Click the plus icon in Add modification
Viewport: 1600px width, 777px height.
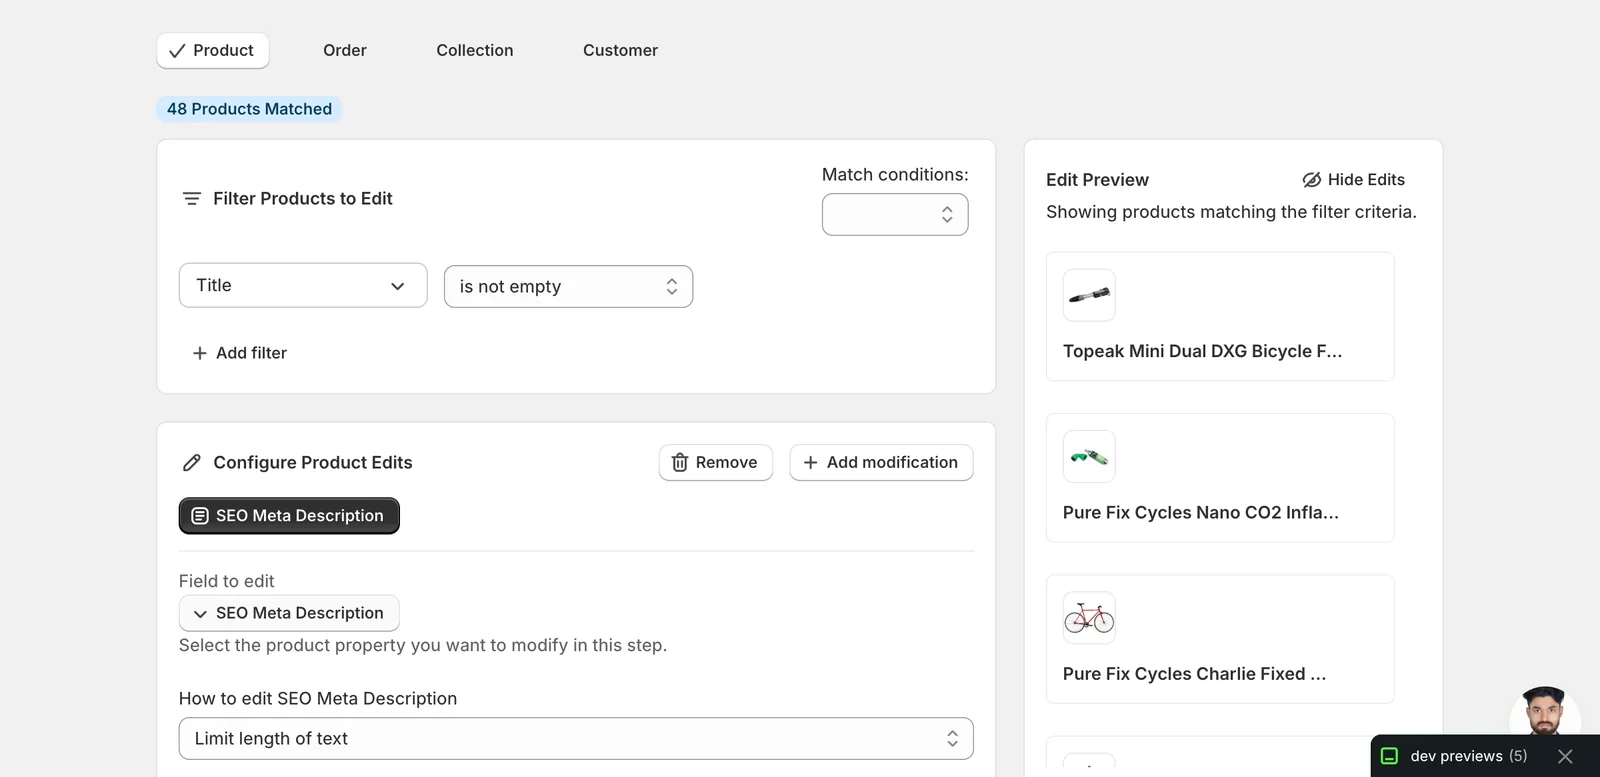811,463
